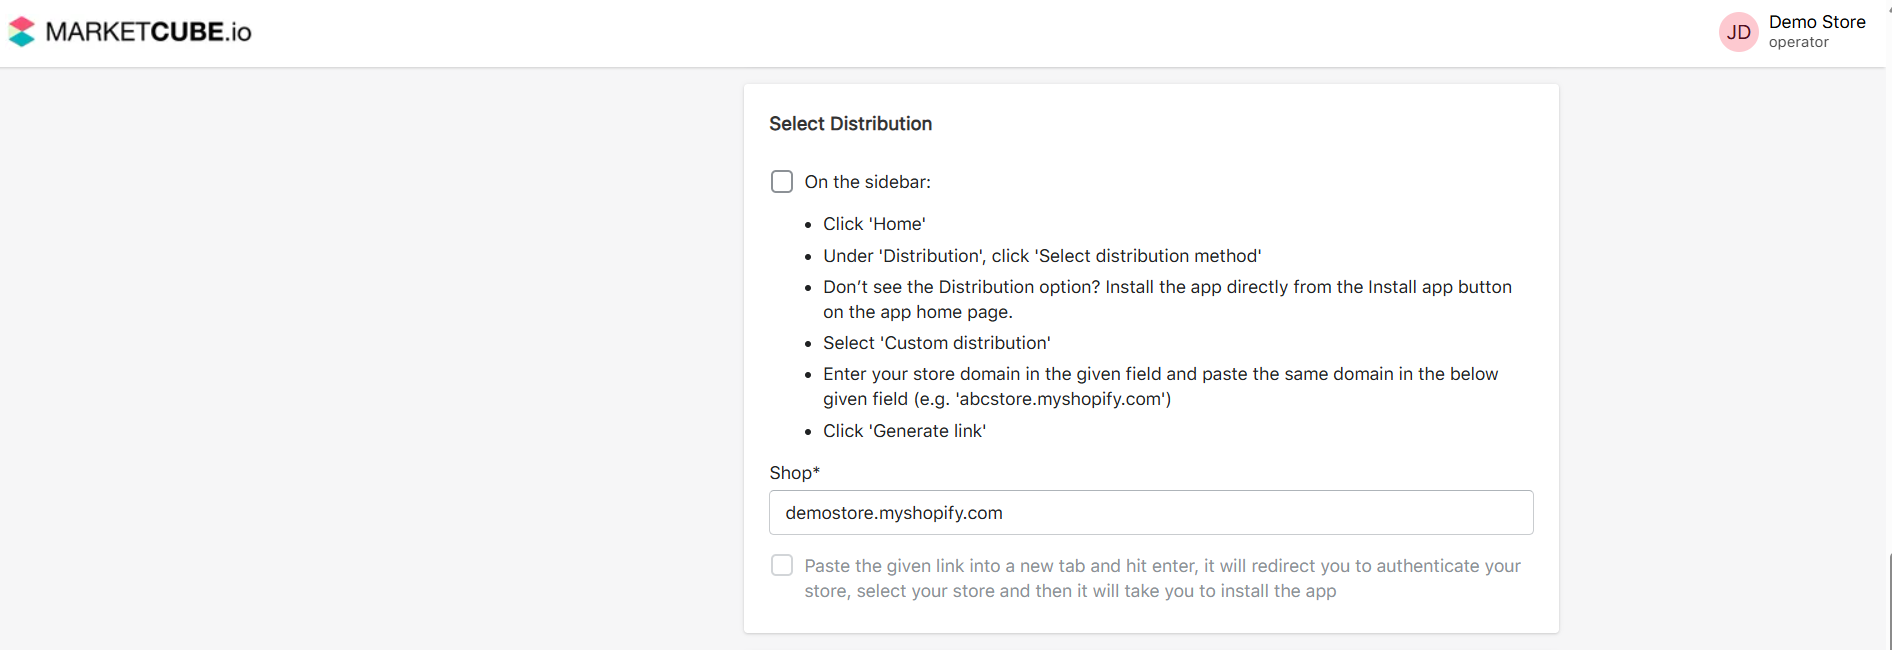This screenshot has height=650, width=1892.
Task: Click the Select Distribution heading
Action: point(850,124)
